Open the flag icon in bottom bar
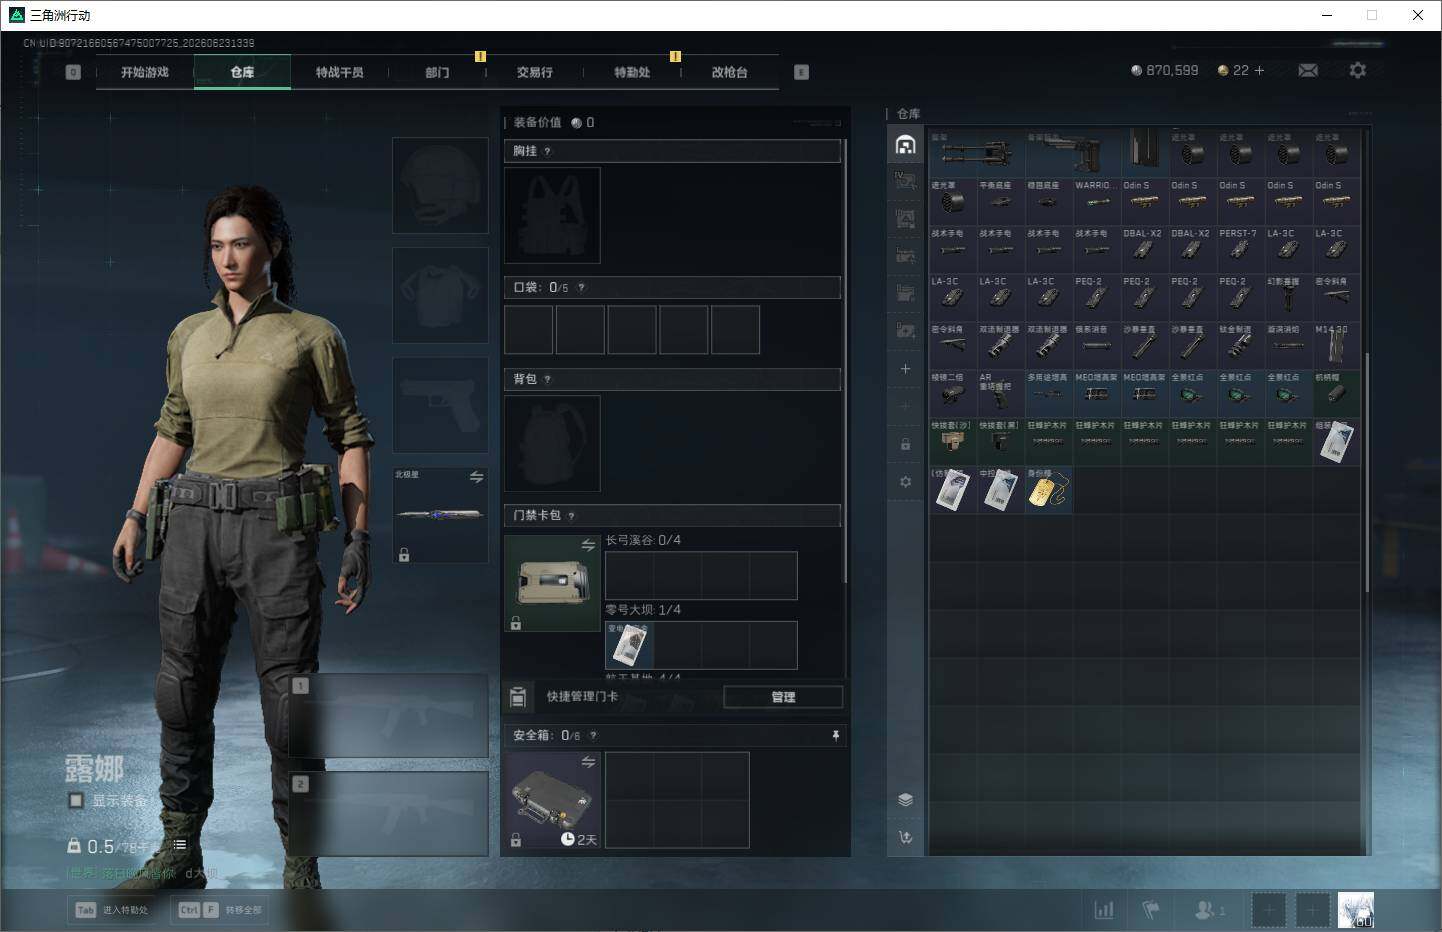The width and height of the screenshot is (1442, 932). pyautogui.click(x=1151, y=910)
